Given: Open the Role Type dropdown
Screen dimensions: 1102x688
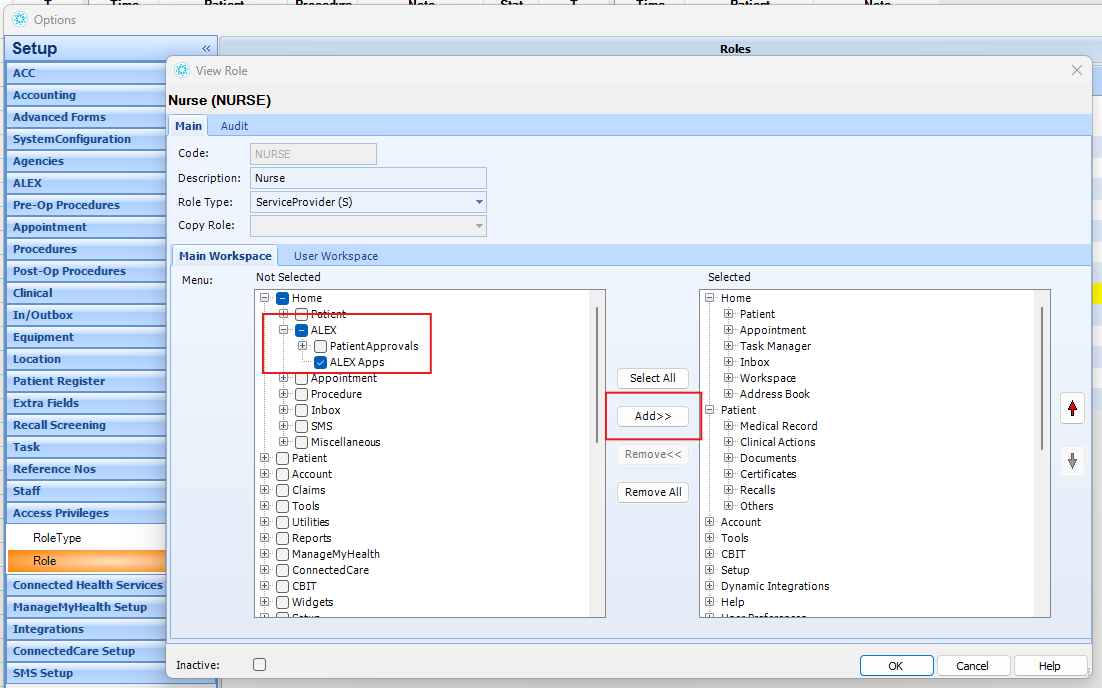Looking at the screenshot, I should (479, 202).
